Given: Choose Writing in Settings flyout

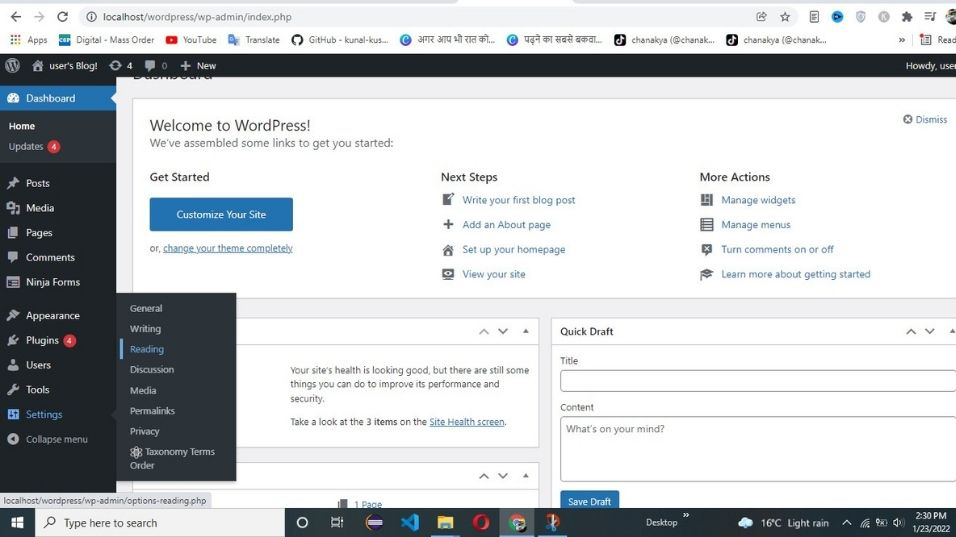Looking at the screenshot, I should pos(145,329).
